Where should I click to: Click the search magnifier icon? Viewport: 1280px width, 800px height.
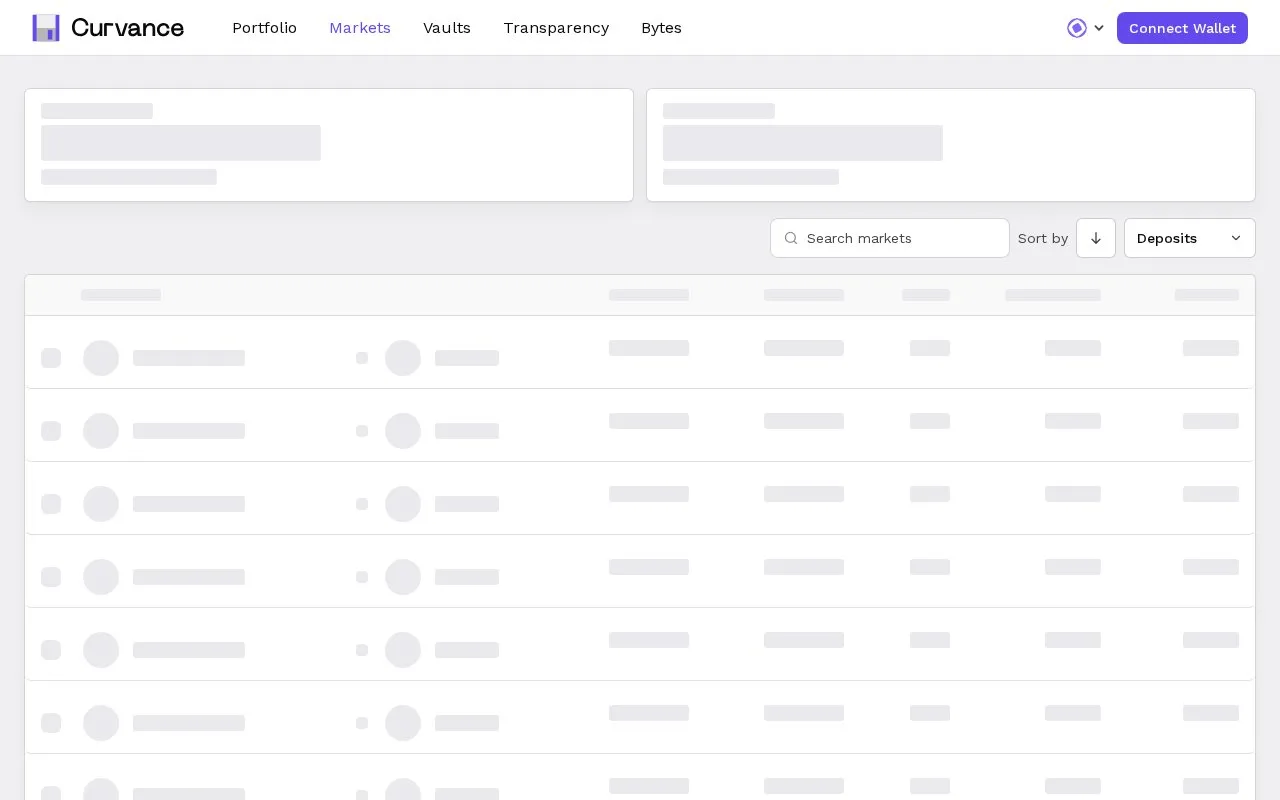(x=791, y=238)
